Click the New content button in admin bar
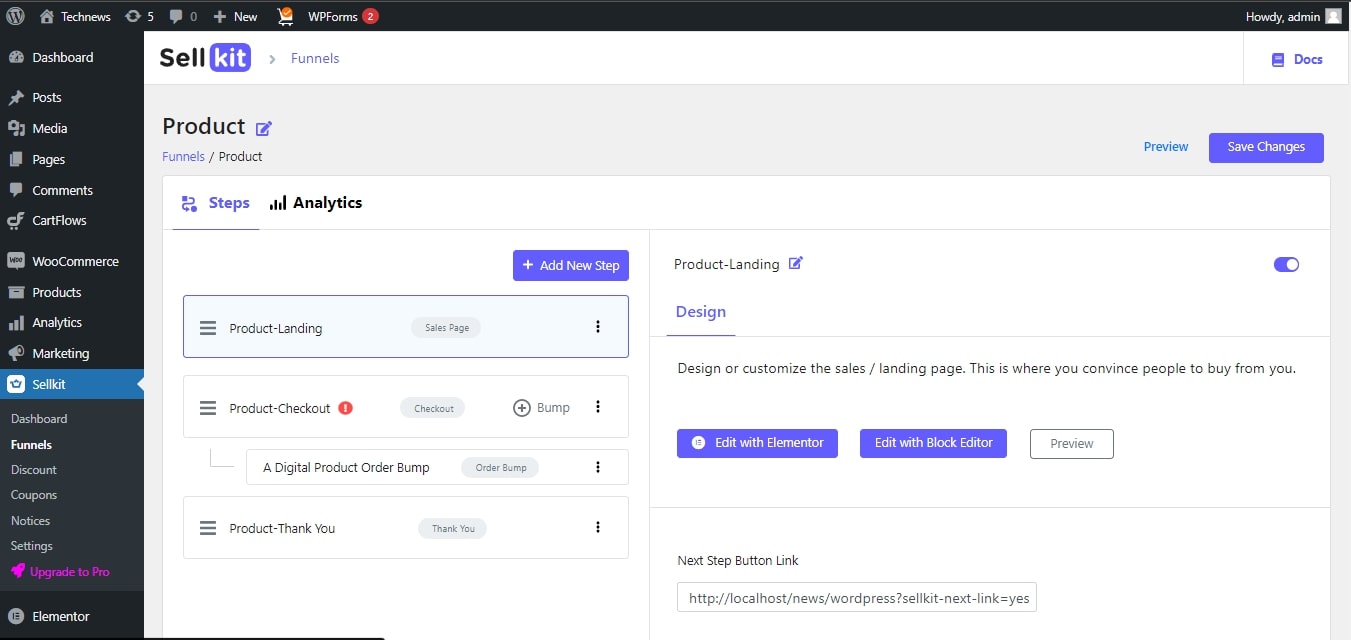 (235, 16)
